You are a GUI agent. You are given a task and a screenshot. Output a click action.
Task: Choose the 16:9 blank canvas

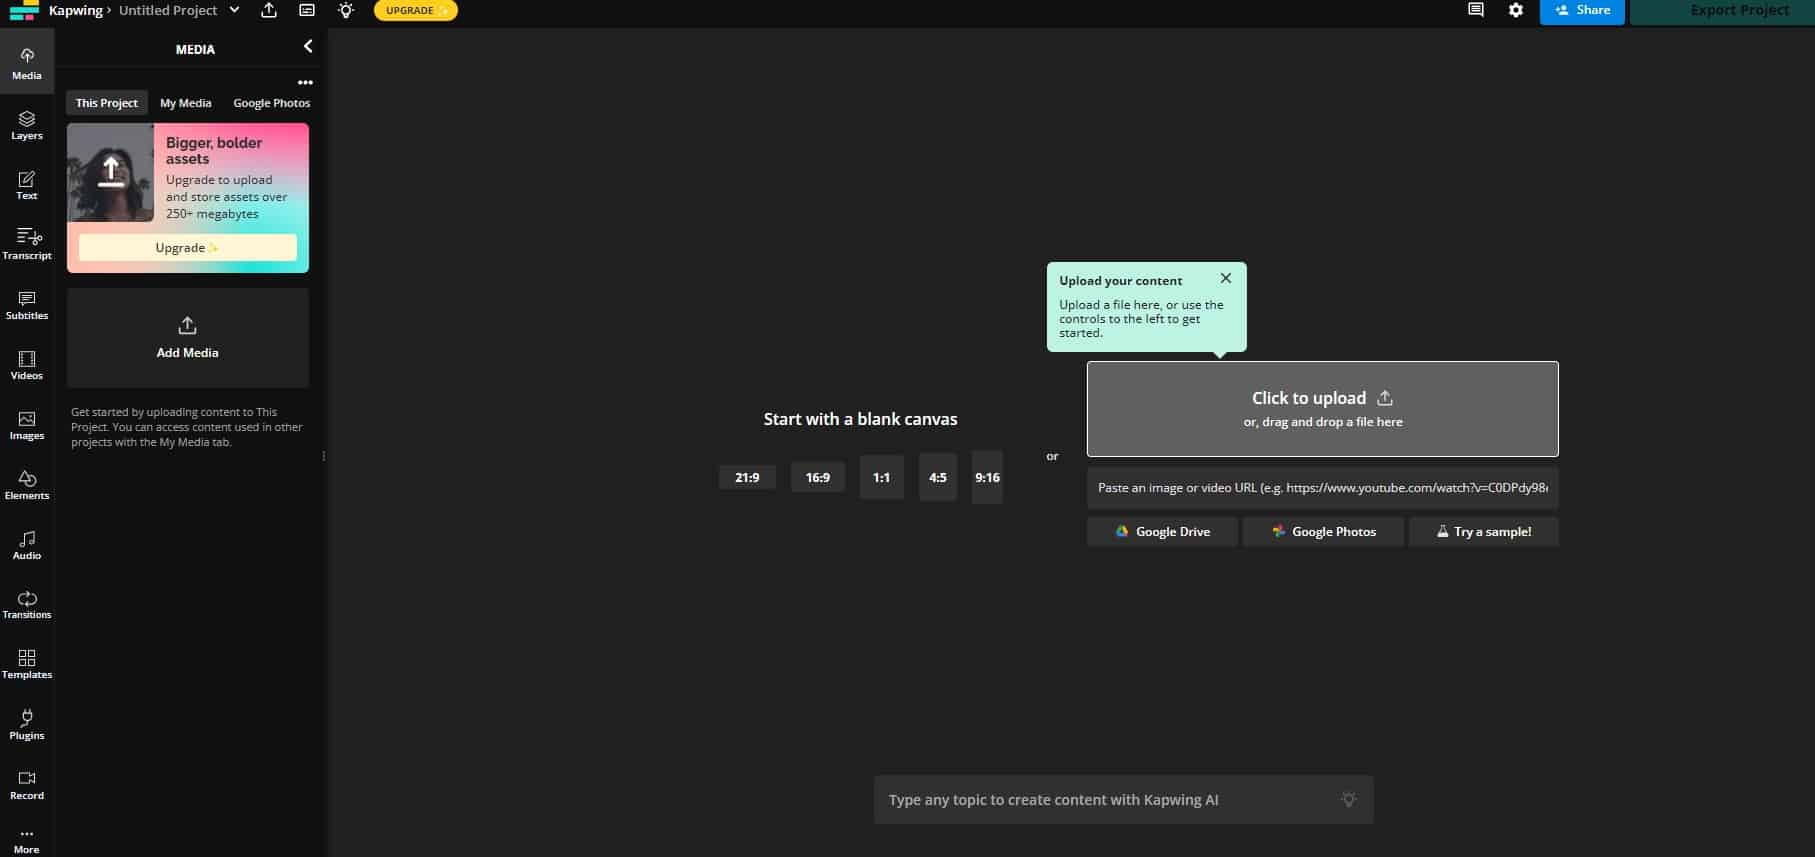coord(818,477)
